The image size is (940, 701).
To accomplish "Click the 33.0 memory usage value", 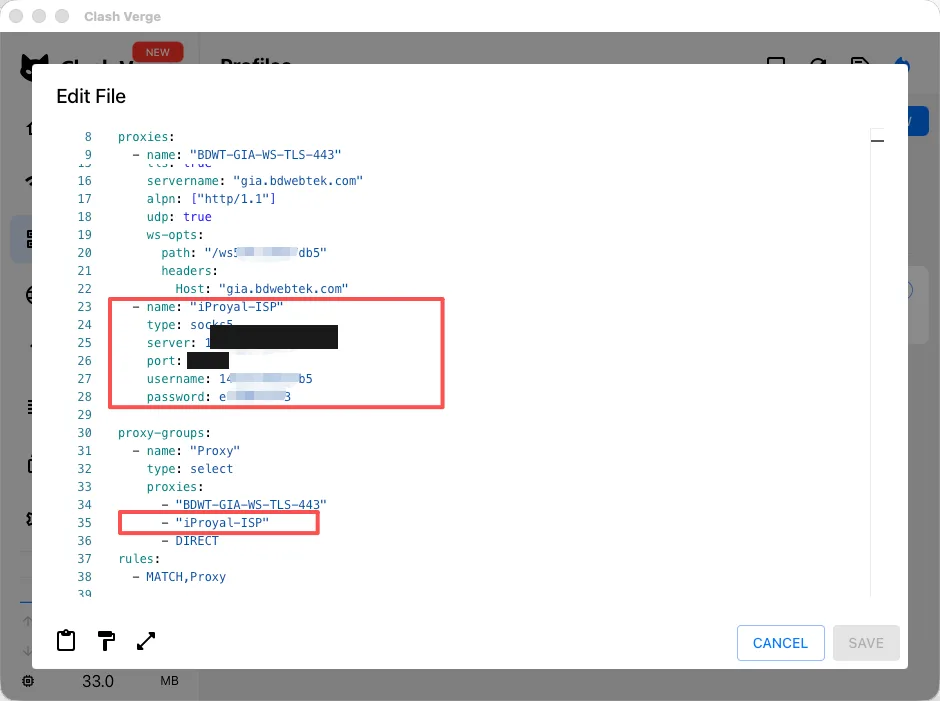I will tap(98, 681).
